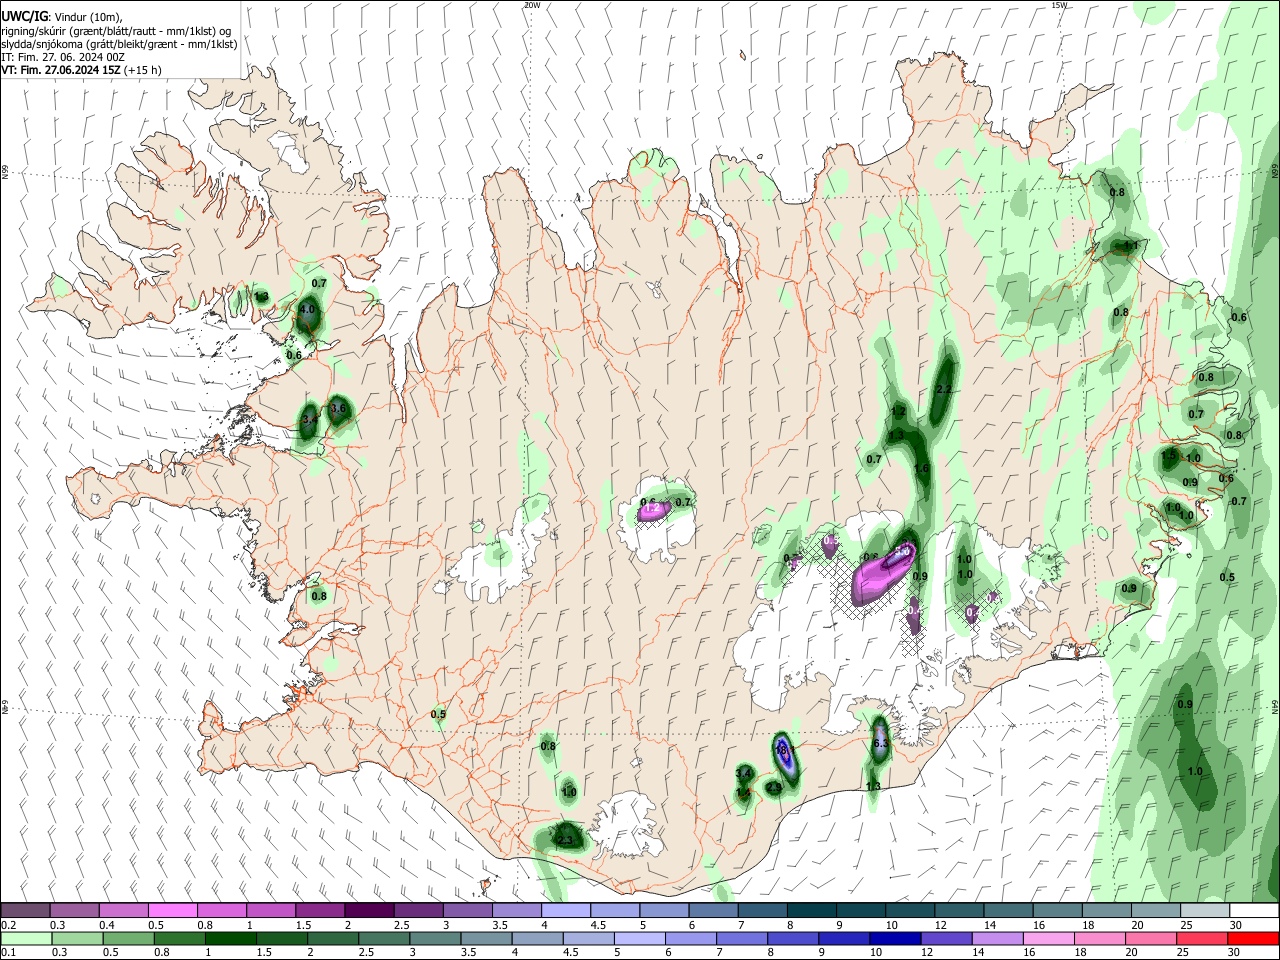
Task: Click the 15W longitude label at the top edge
Action: pyautogui.click(x=1059, y=5)
